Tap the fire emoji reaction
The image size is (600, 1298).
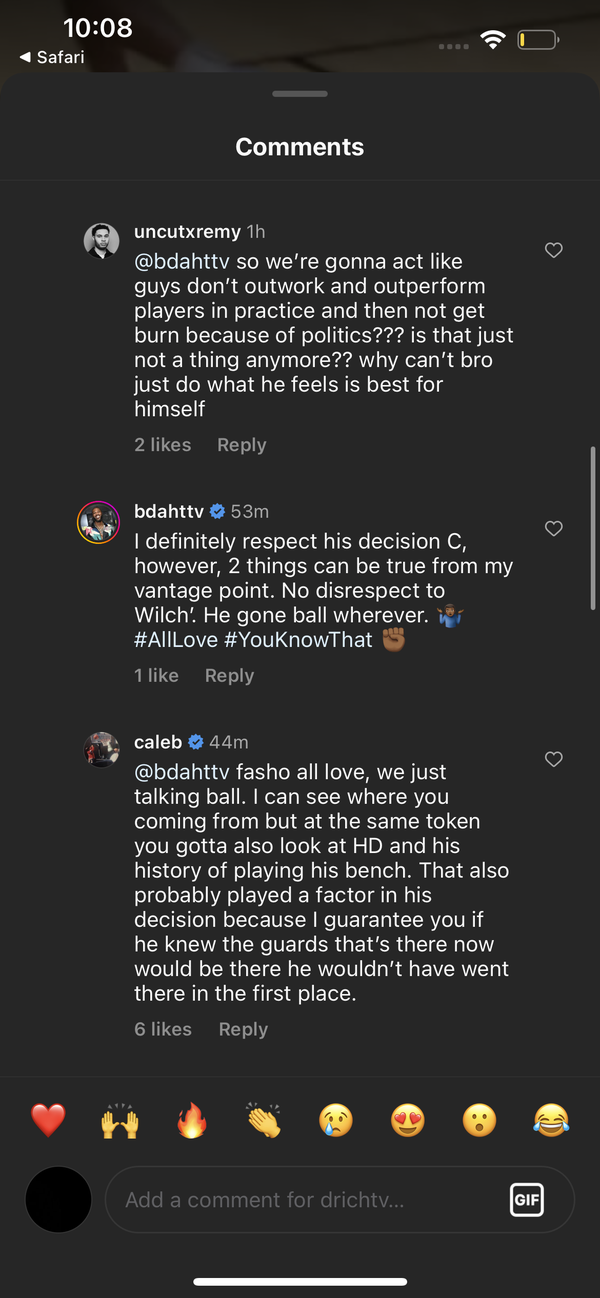pyautogui.click(x=192, y=1120)
